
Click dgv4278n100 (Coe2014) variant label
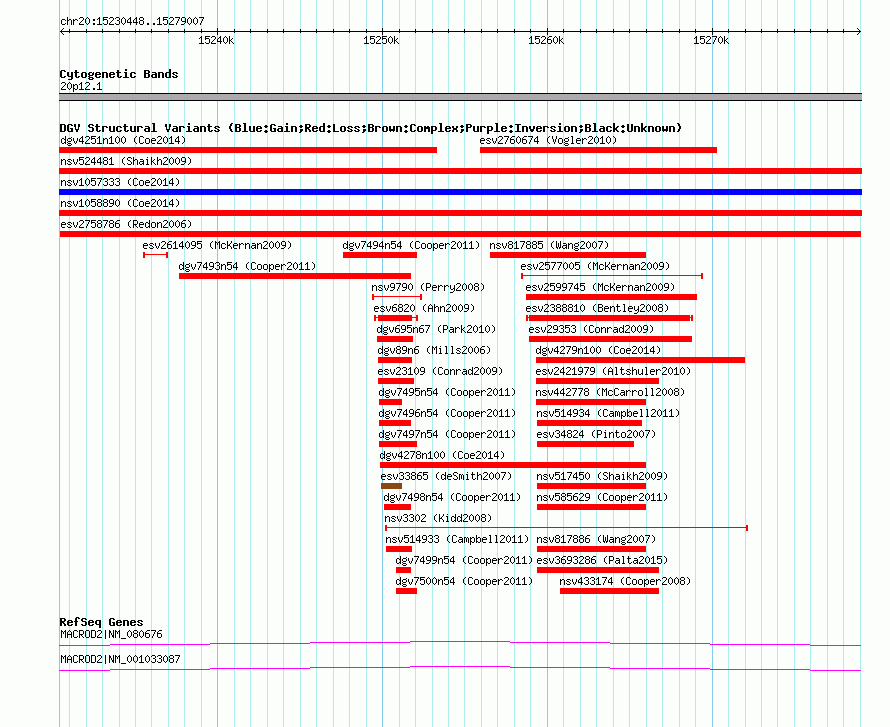click(442, 455)
